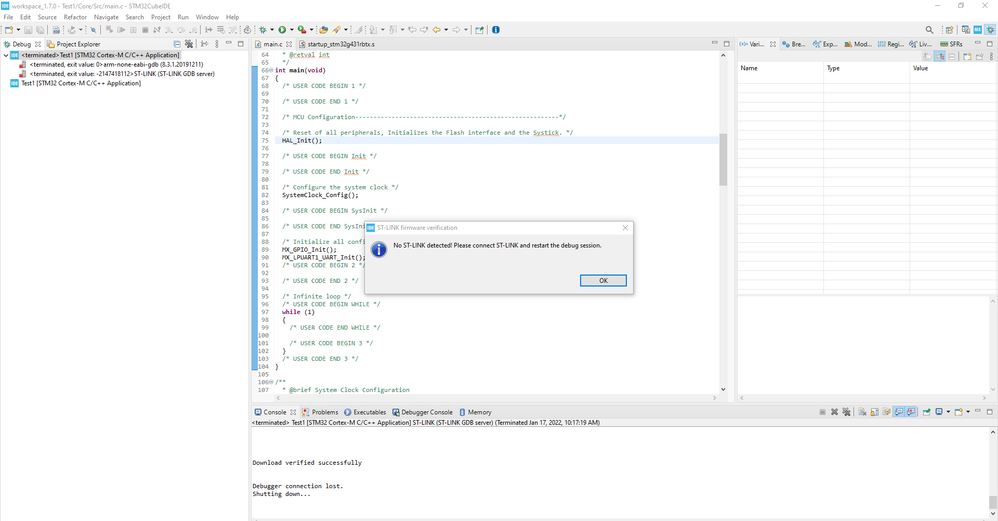Click the green Run button
Screen dimensions: 998x521
[x=282, y=30]
